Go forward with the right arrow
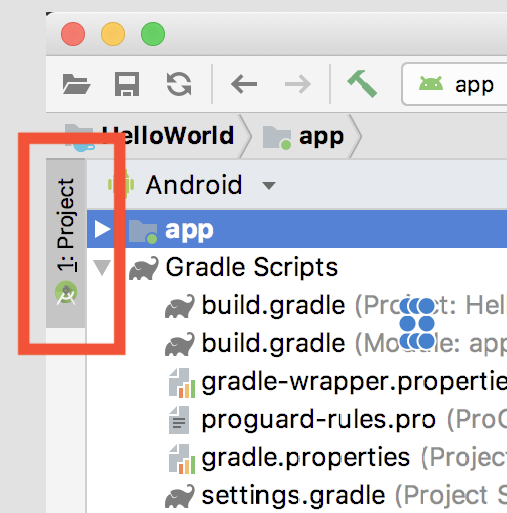This screenshot has width=507, height=513. pyautogui.click(x=298, y=84)
